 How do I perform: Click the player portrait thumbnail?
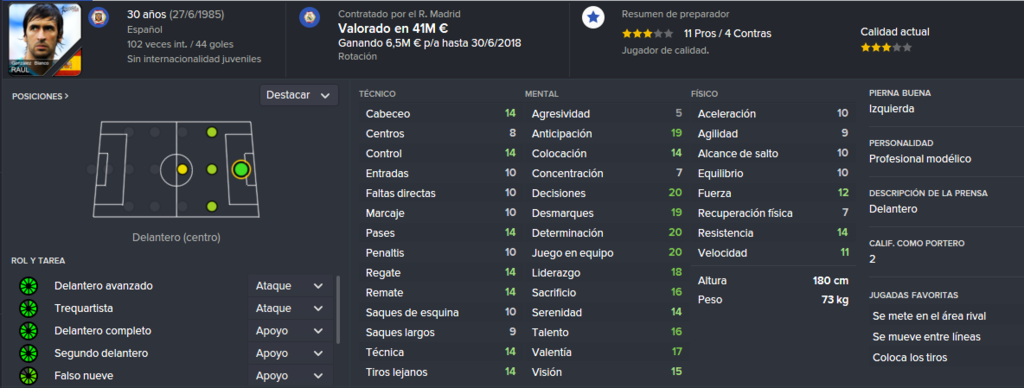tap(45, 39)
